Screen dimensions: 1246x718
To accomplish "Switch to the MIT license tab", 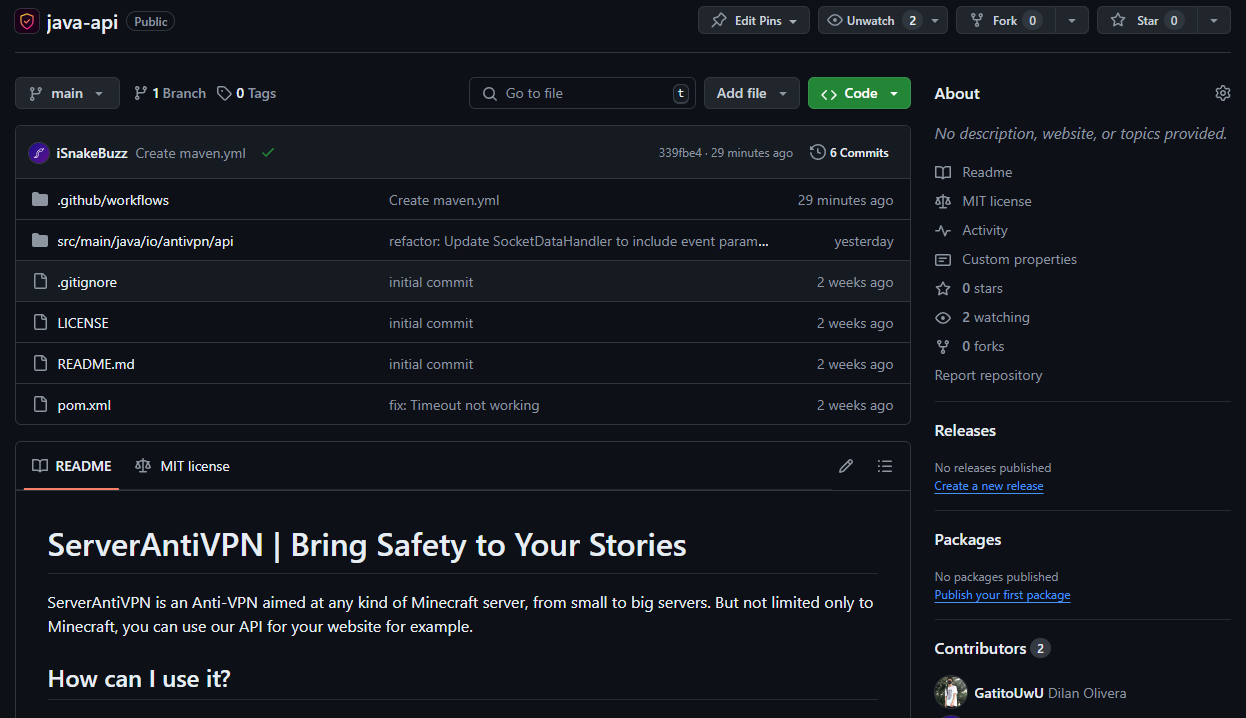I will [x=182, y=465].
